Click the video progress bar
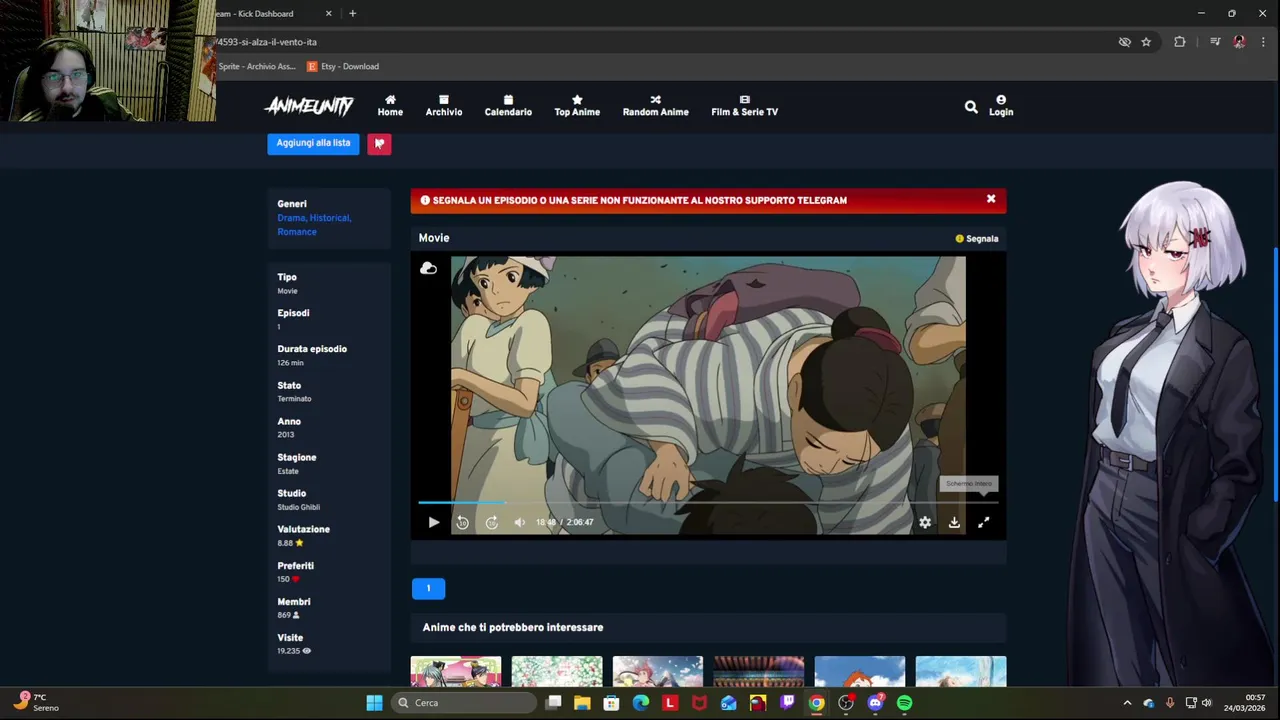1280x720 pixels. tap(708, 502)
